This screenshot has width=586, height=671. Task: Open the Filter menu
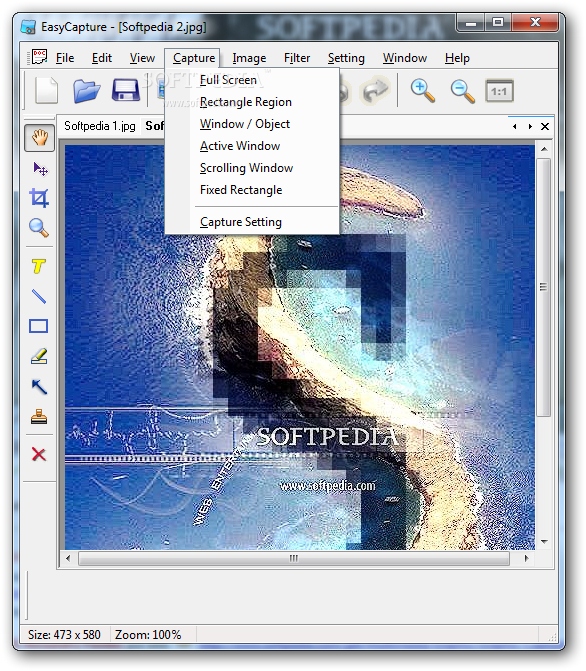297,58
